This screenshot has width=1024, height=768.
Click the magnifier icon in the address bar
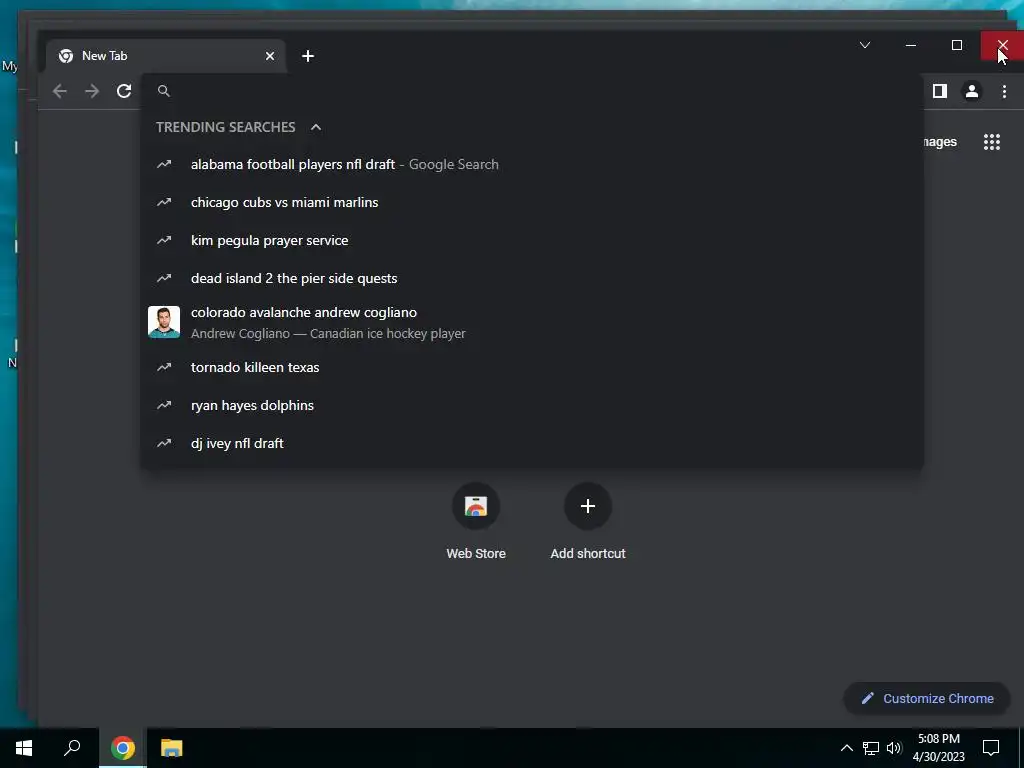click(164, 91)
